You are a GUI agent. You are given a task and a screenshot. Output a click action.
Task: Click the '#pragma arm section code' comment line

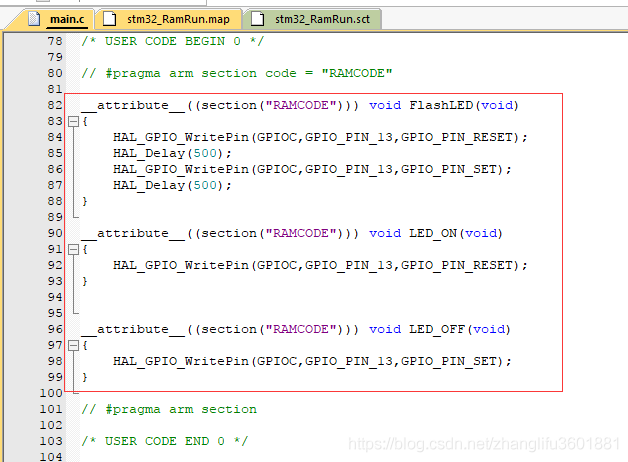tap(237, 73)
